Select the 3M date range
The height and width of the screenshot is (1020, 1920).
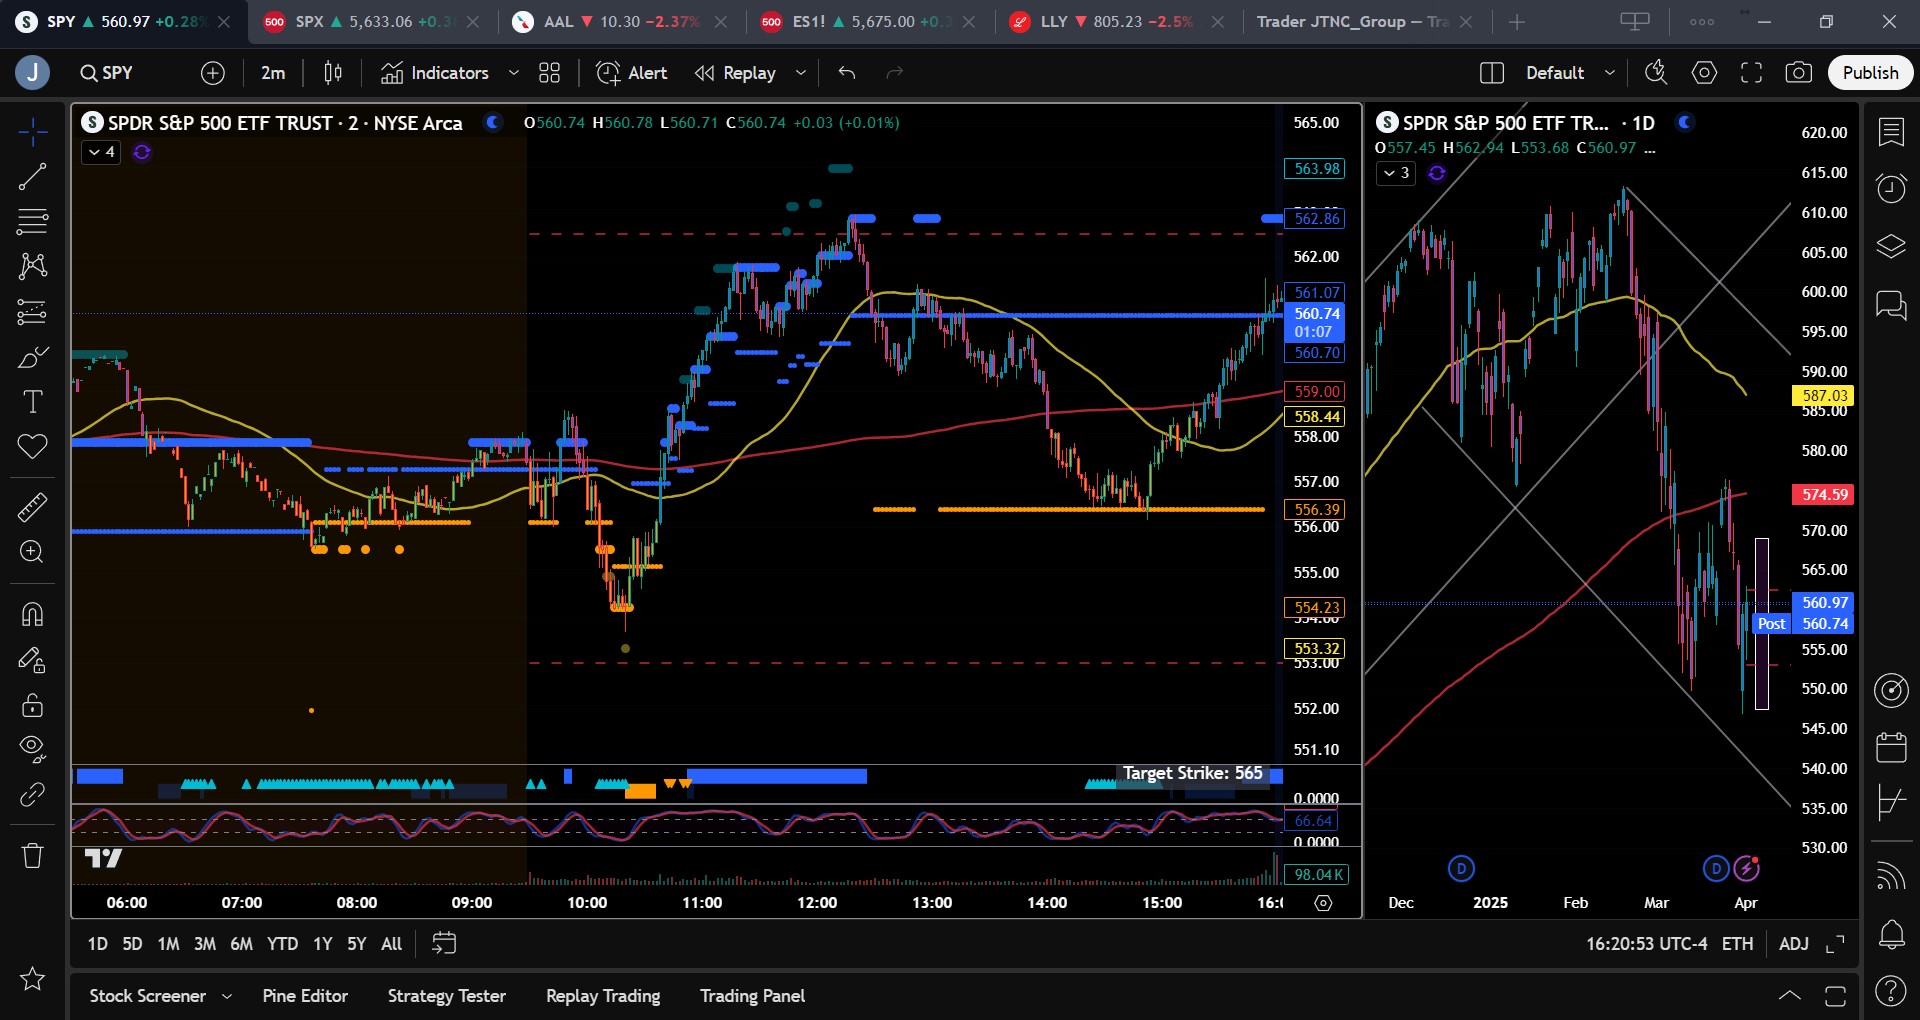tap(205, 944)
